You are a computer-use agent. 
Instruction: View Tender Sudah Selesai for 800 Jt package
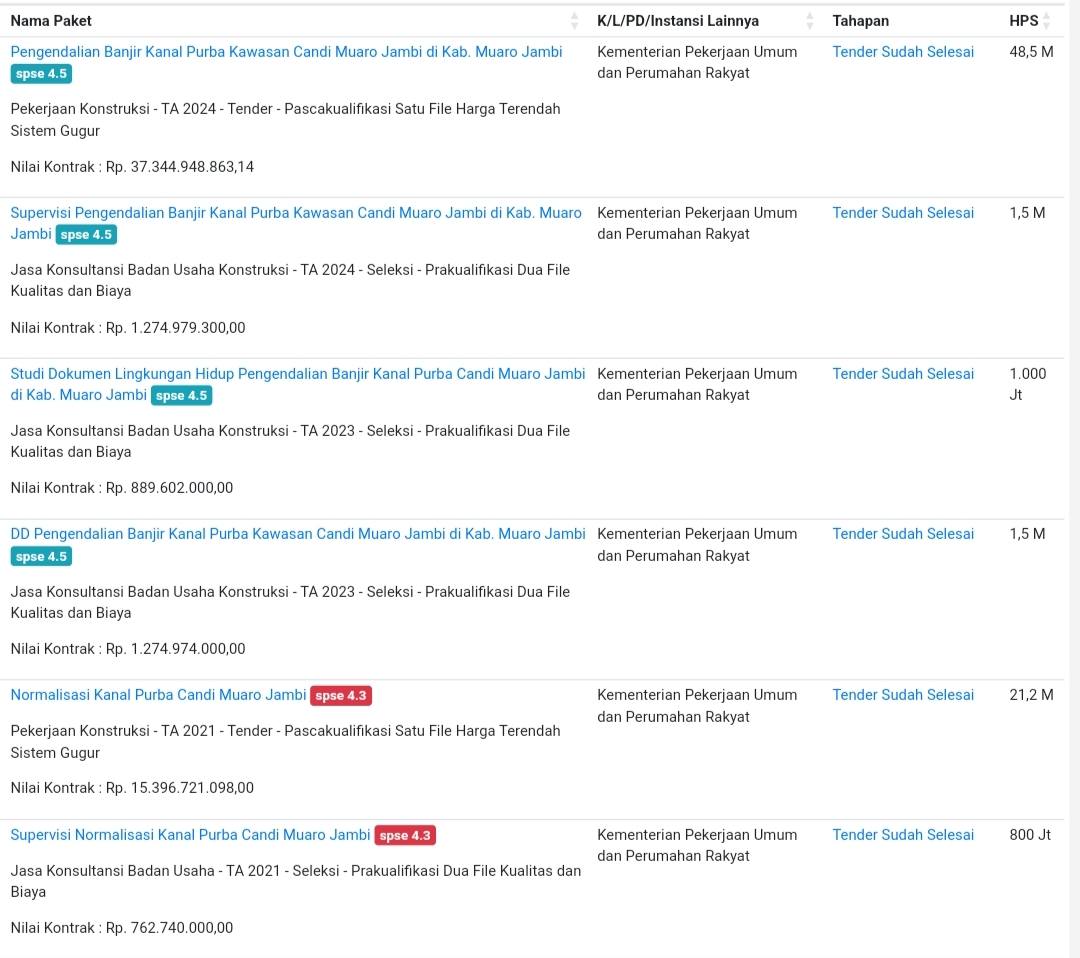pos(903,835)
